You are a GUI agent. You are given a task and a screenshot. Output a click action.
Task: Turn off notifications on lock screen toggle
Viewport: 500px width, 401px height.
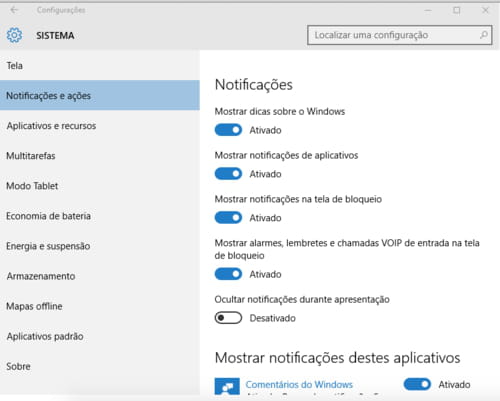(x=228, y=218)
